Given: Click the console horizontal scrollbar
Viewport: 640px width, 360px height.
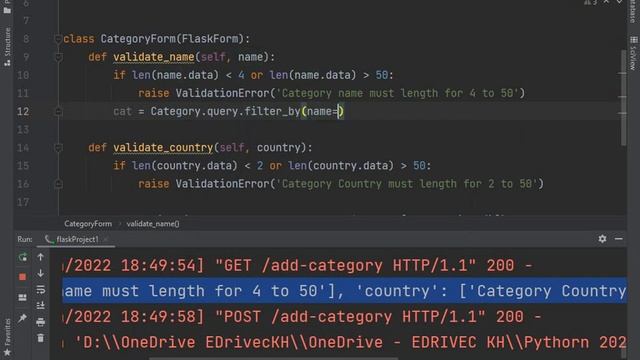Looking at the screenshot, I should point(273,358).
